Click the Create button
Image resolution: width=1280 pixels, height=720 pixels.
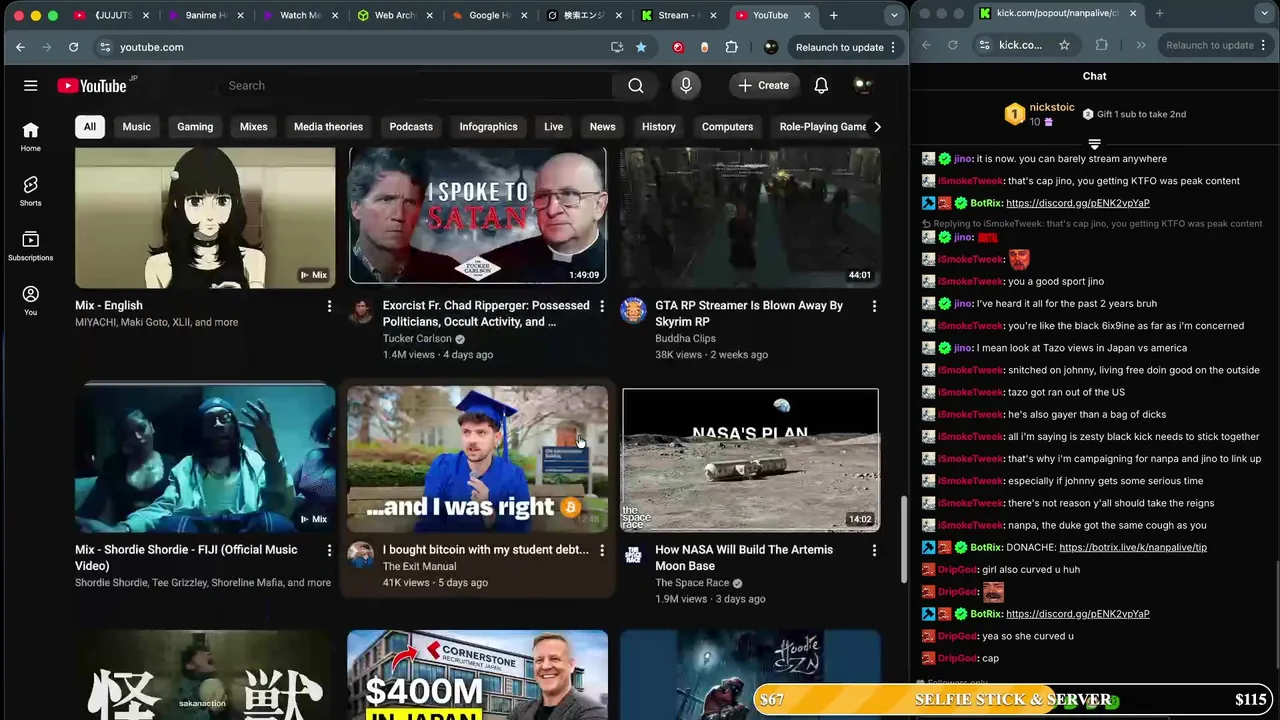pyautogui.click(x=764, y=86)
